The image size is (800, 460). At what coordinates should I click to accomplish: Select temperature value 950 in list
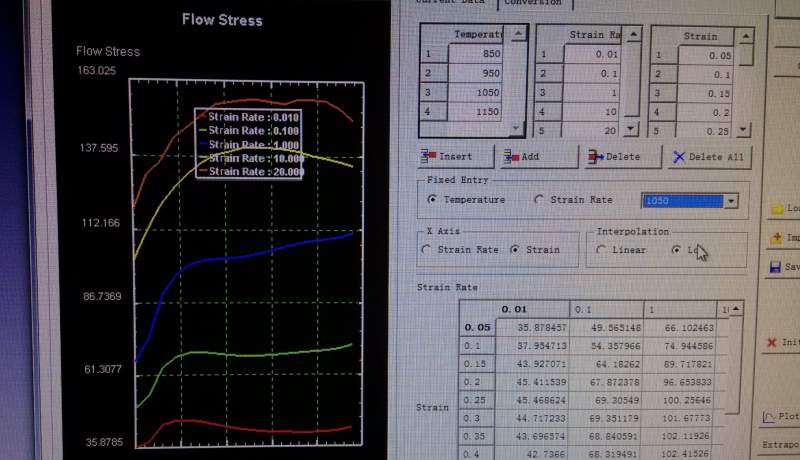point(476,73)
